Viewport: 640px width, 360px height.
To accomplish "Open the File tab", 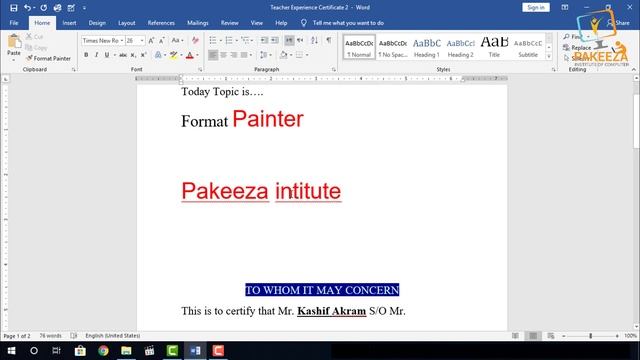I will point(14,23).
